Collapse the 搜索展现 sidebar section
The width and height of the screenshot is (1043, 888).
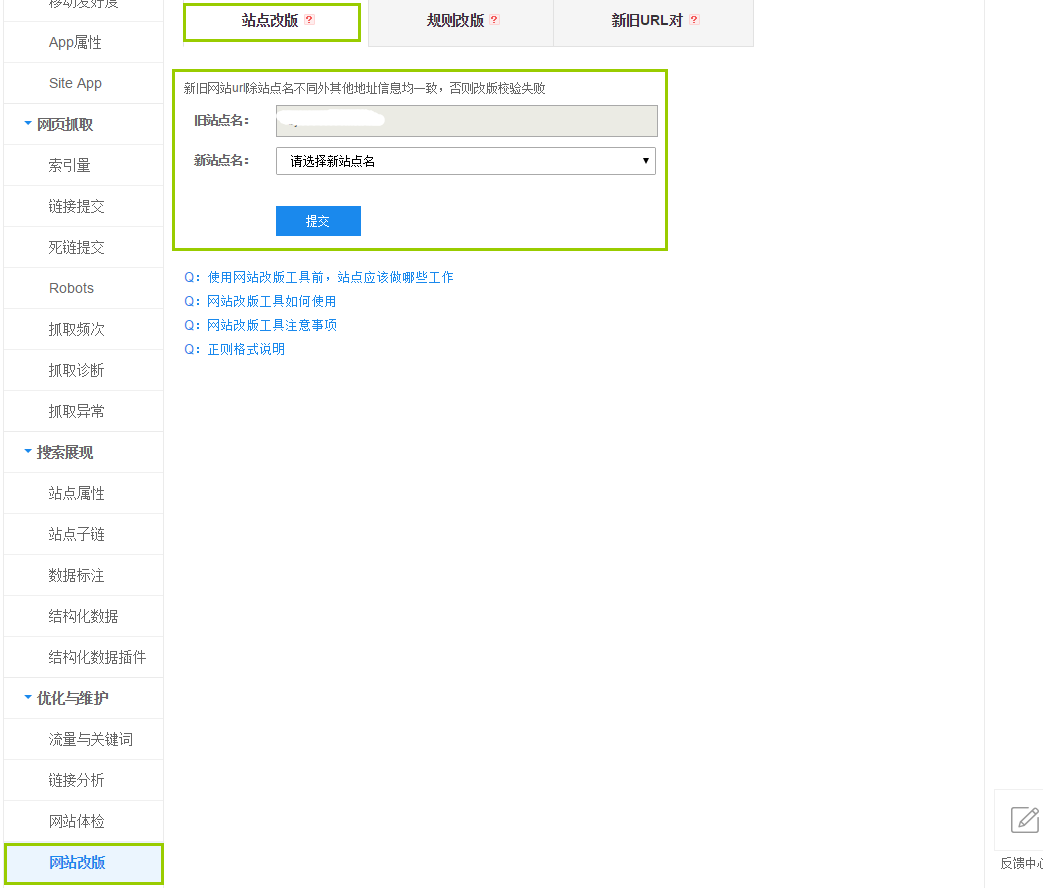click(x=28, y=452)
